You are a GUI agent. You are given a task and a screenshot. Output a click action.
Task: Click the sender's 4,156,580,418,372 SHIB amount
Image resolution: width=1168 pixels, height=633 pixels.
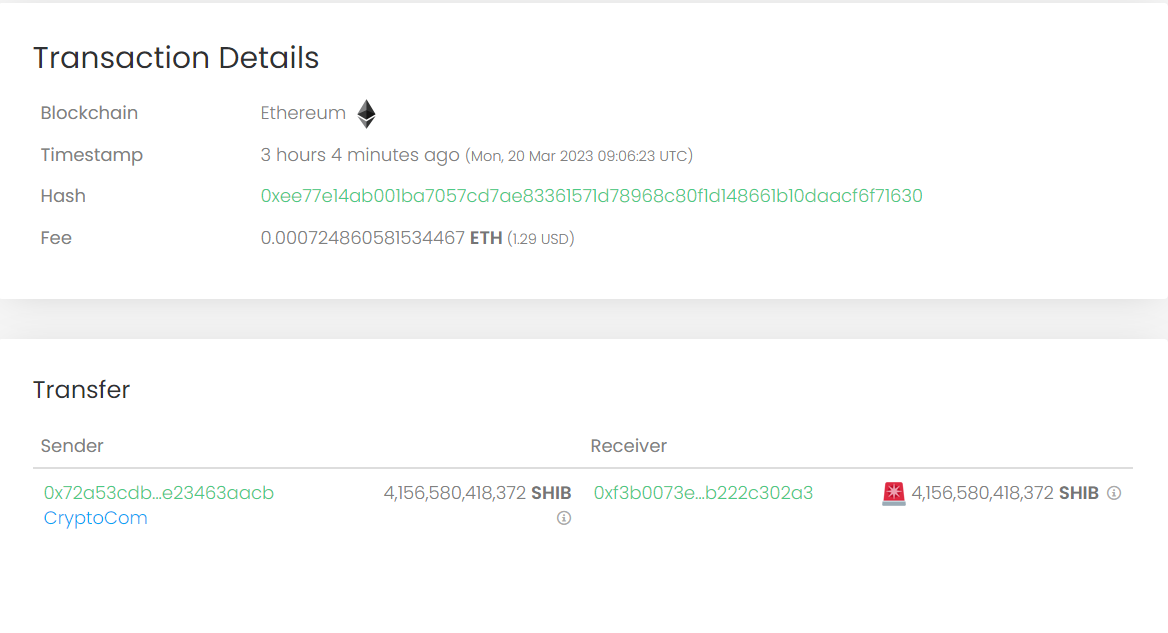[x=477, y=493]
